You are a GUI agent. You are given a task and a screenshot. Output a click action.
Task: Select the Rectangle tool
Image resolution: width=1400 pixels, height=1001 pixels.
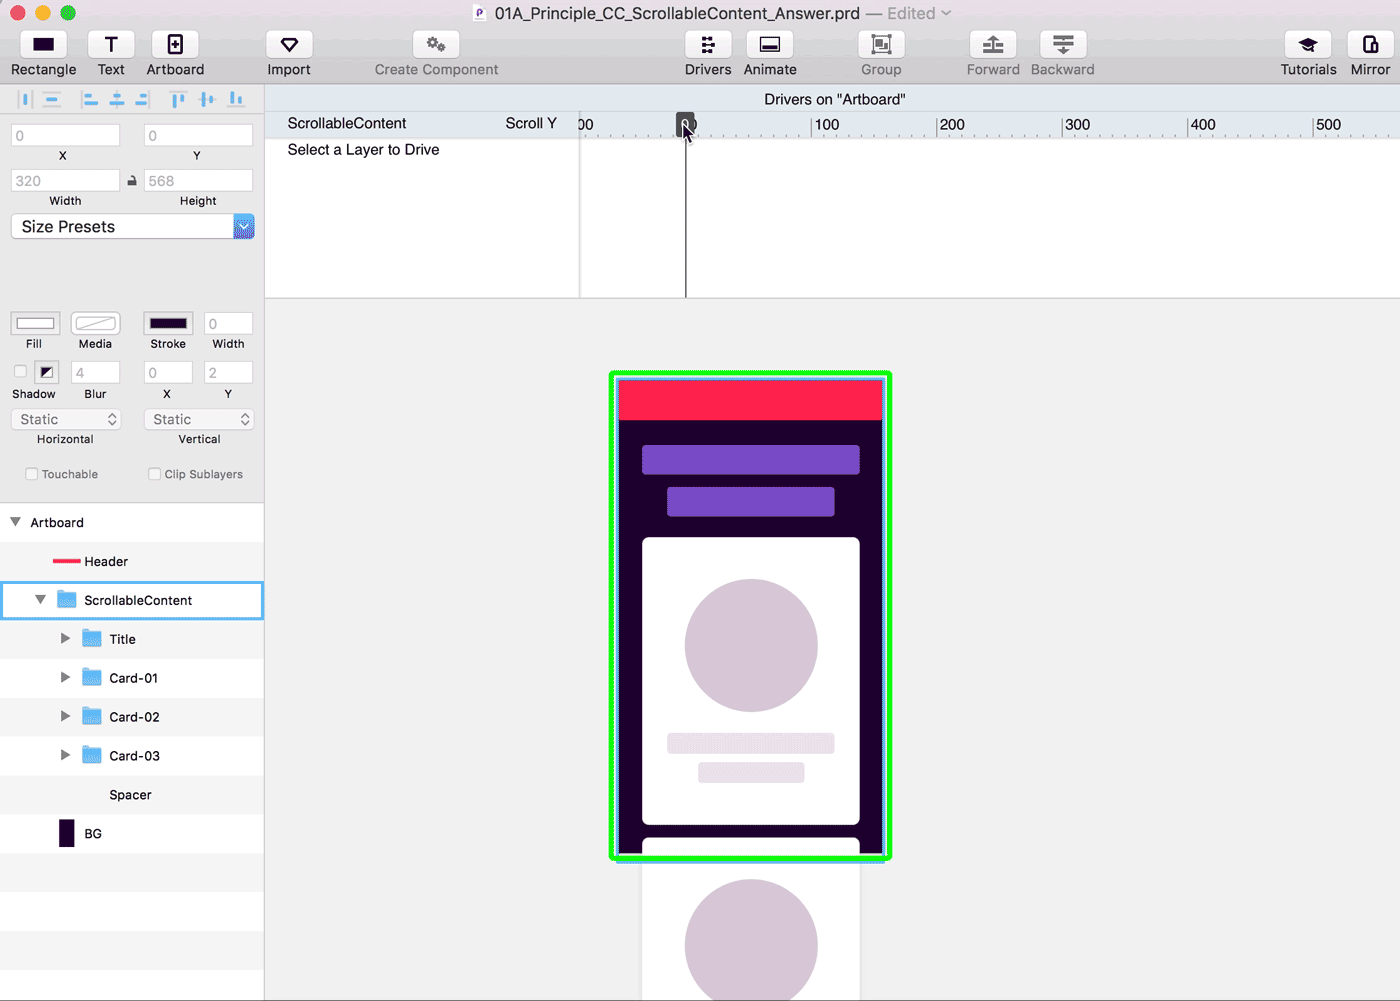pos(43,45)
